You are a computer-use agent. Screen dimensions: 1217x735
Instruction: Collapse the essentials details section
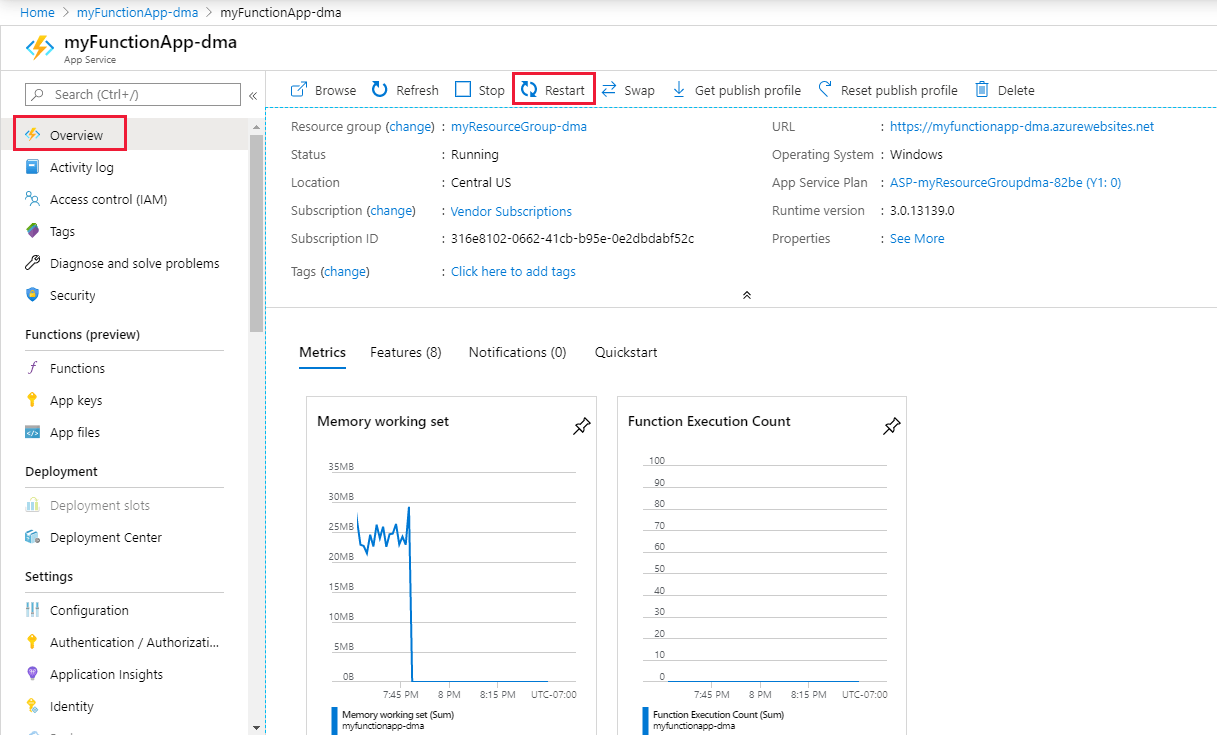(746, 295)
